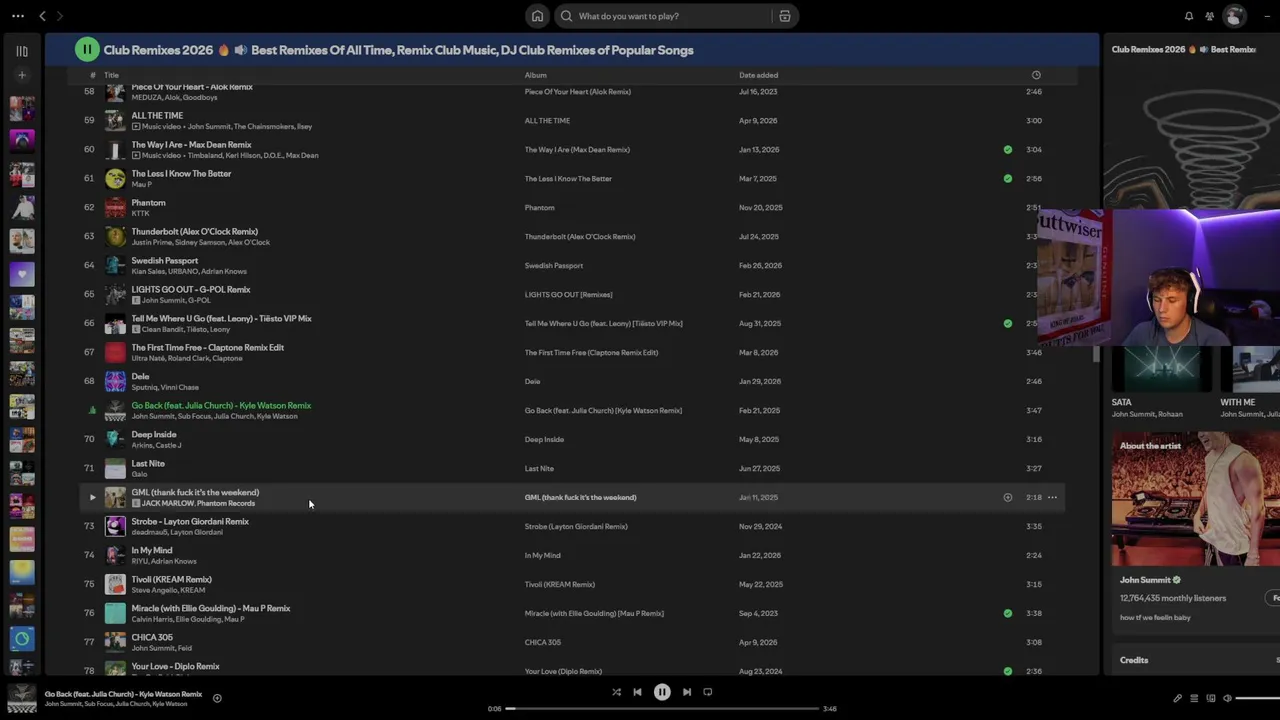Skip to the previous track
The width and height of the screenshot is (1280, 720).
637,692
